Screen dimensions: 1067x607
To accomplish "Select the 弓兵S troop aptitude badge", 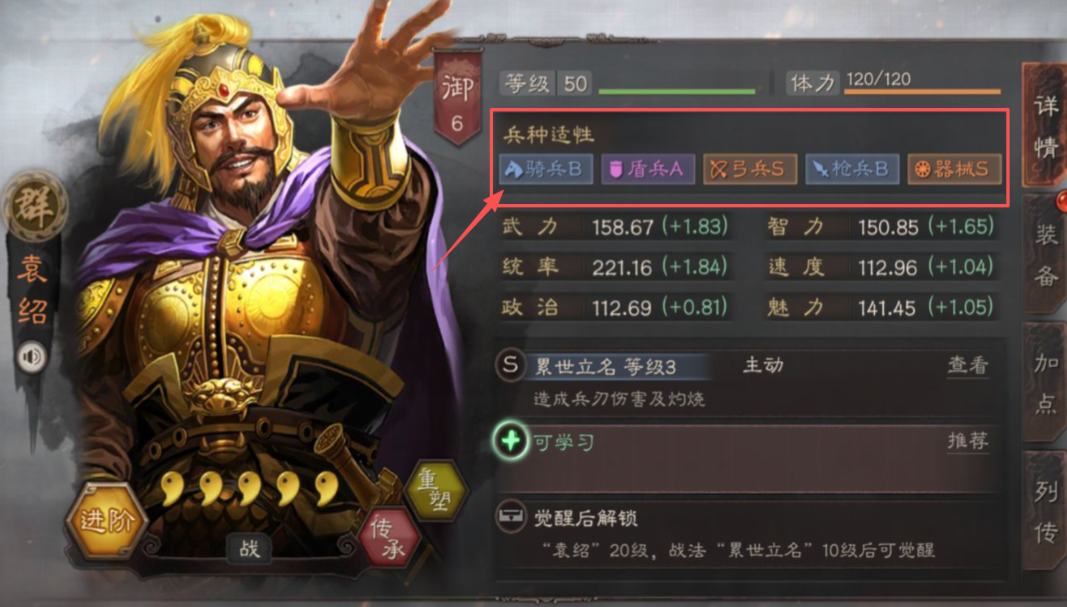I will pos(750,169).
